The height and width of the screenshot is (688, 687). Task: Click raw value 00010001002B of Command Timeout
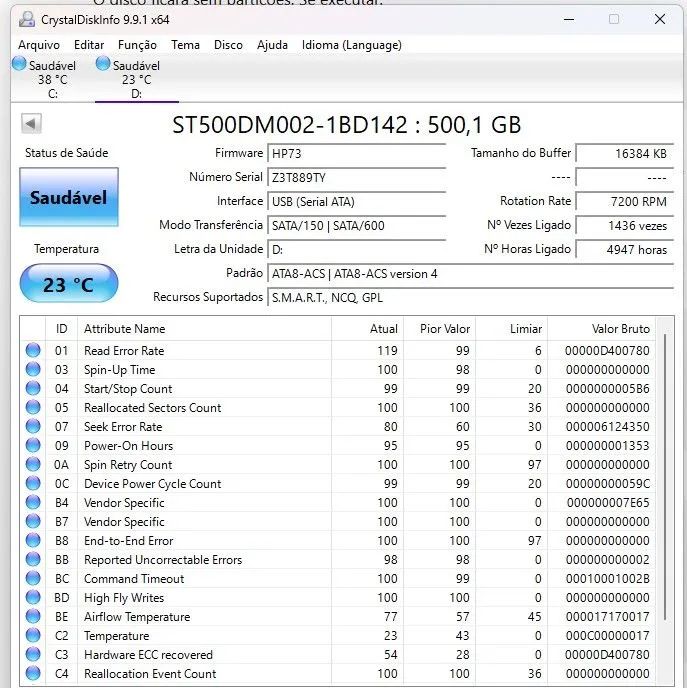(x=607, y=578)
